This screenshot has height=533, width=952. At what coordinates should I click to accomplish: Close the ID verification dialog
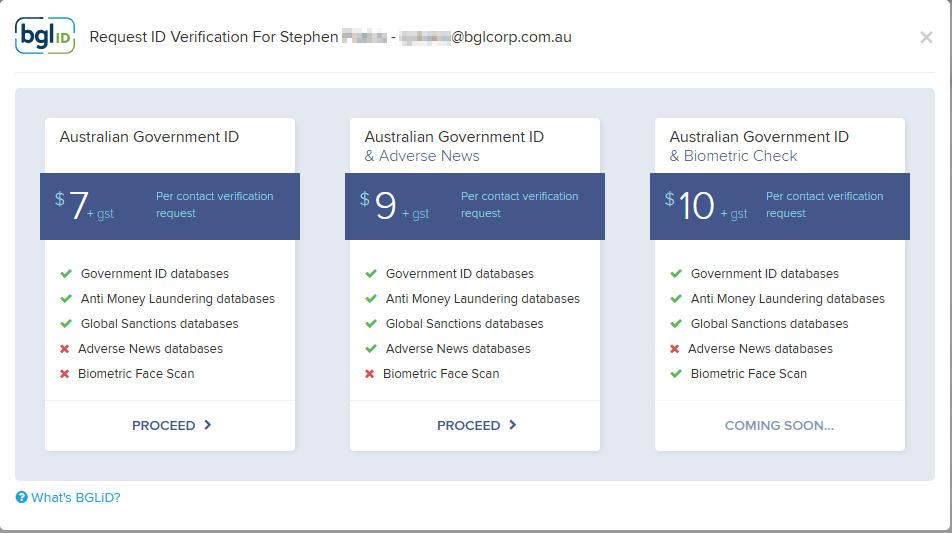point(926,38)
